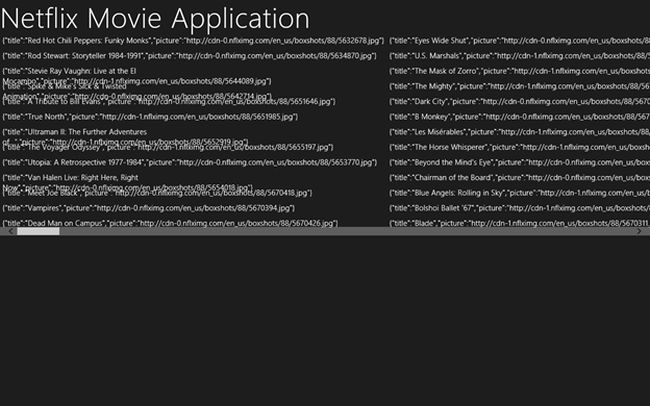650x406 pixels.
Task: Select the Meet Joe Black row
Action: [158, 193]
